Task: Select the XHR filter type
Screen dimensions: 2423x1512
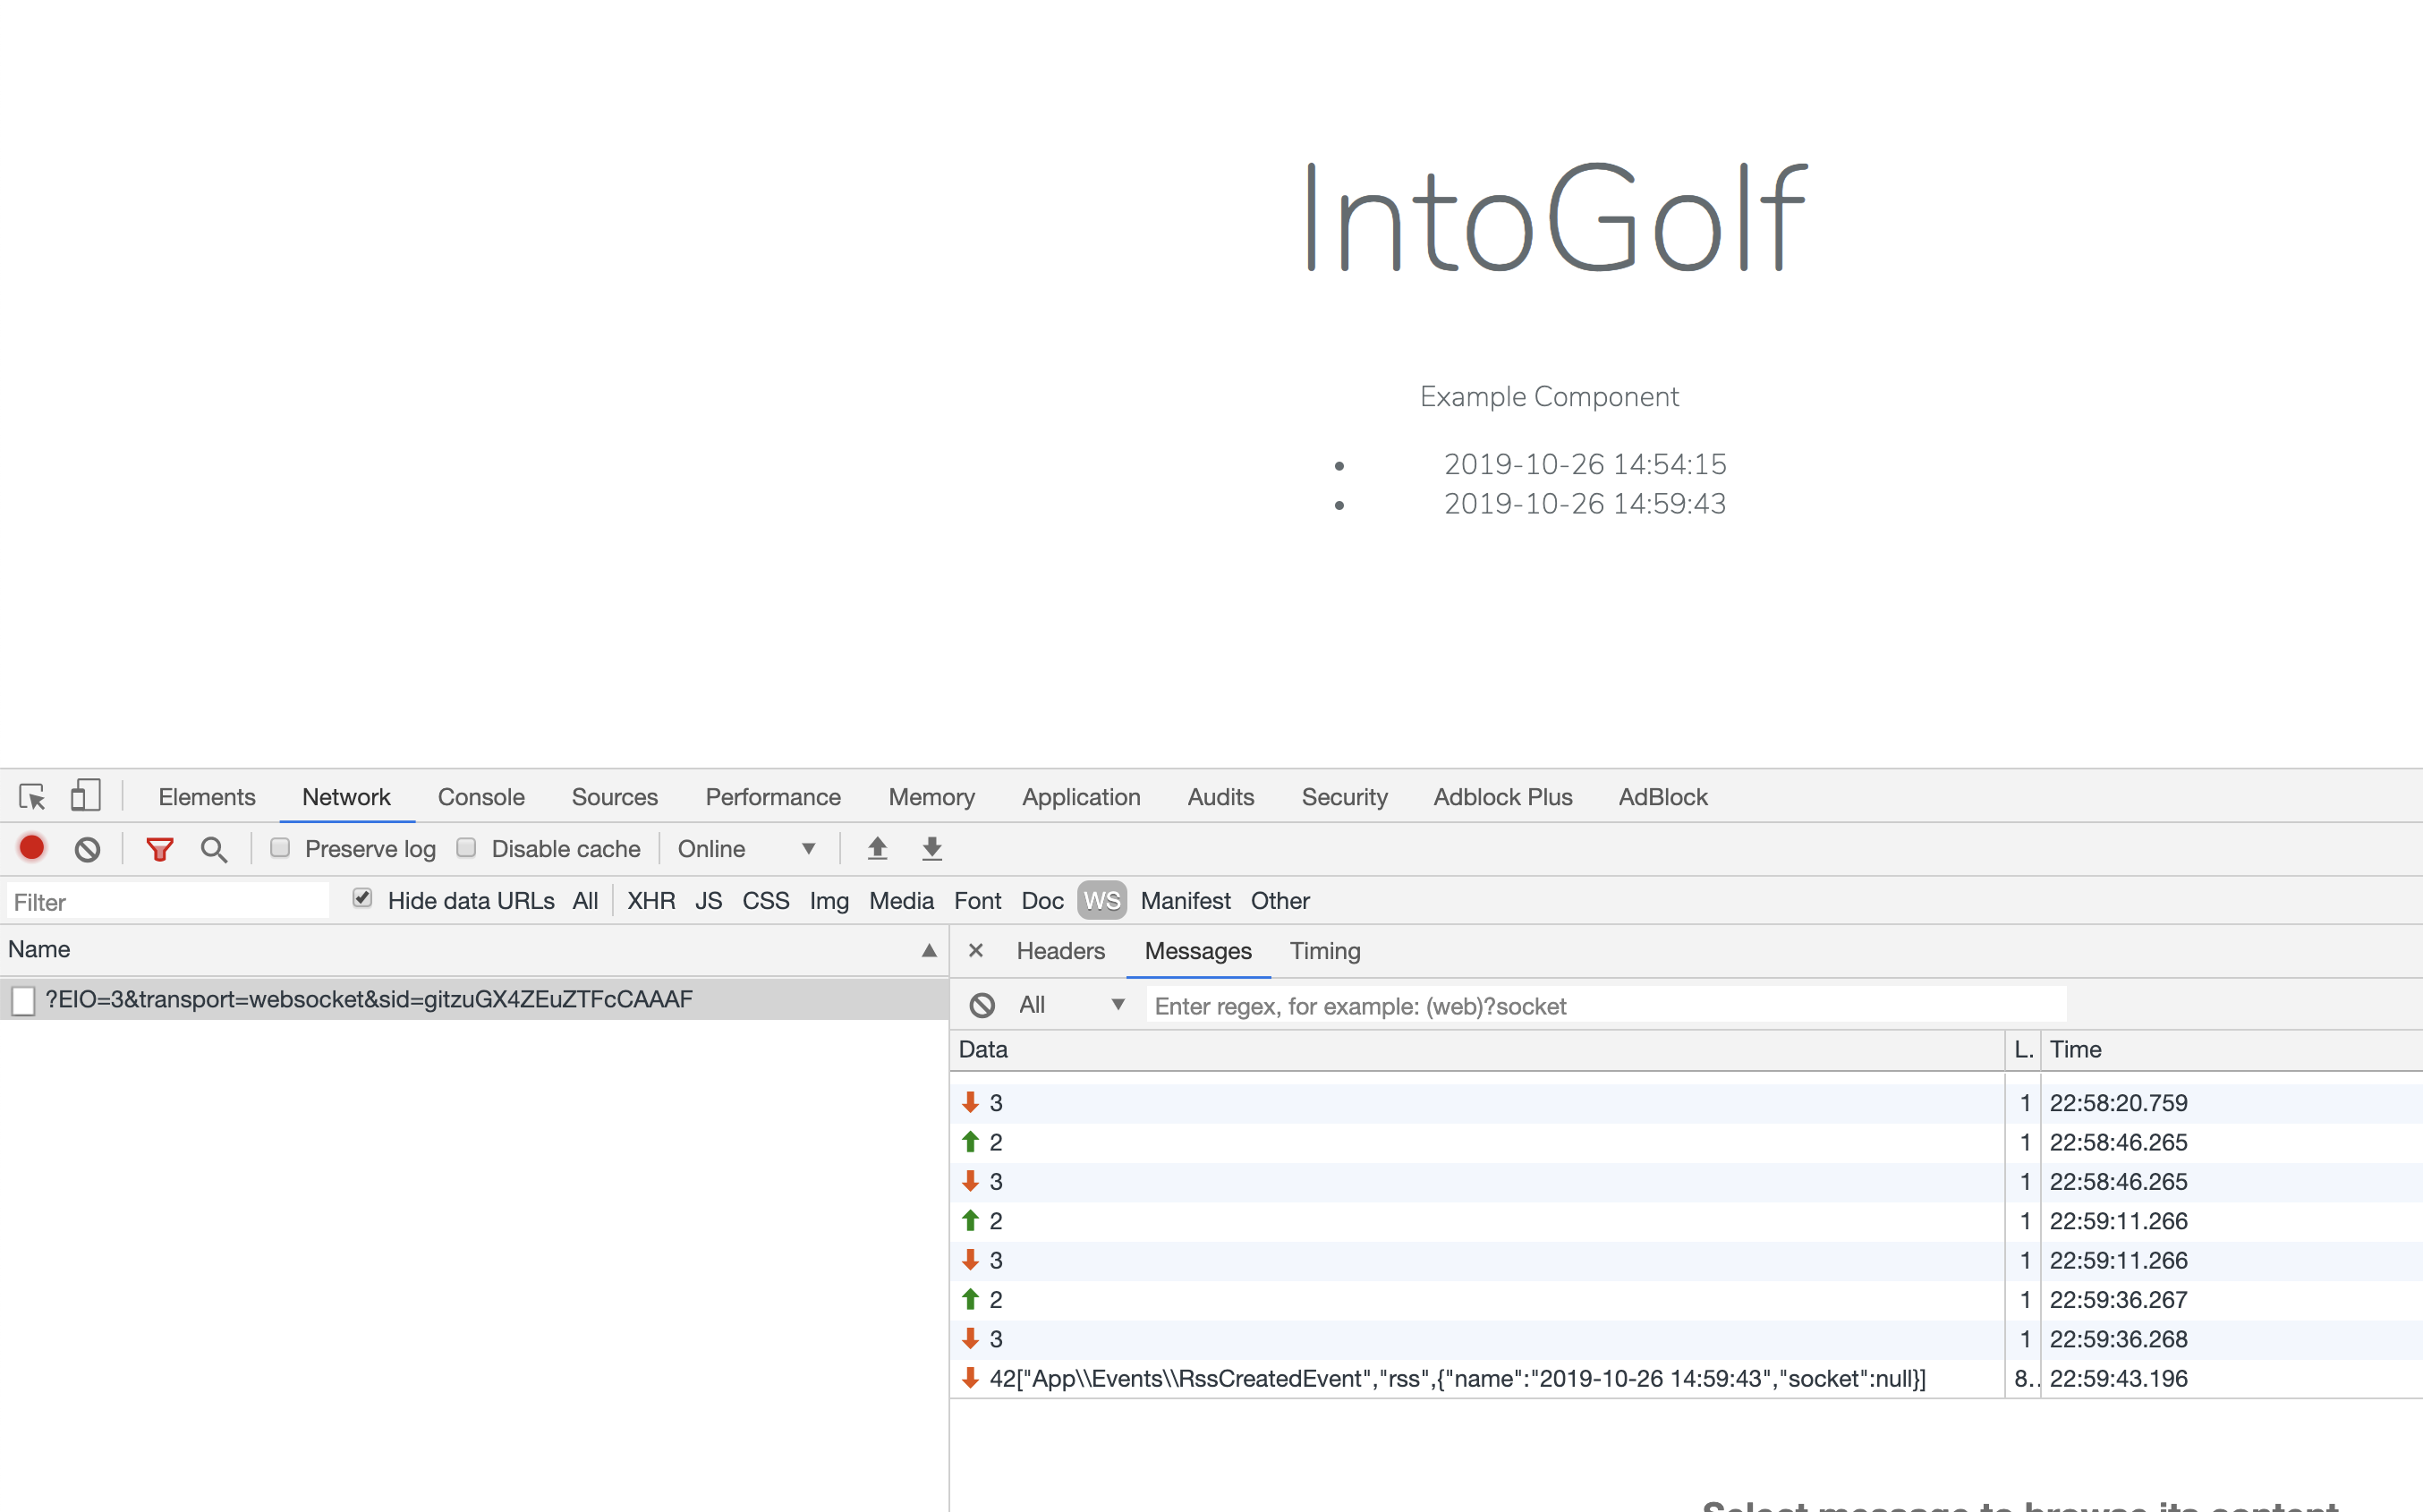Action: tap(651, 901)
